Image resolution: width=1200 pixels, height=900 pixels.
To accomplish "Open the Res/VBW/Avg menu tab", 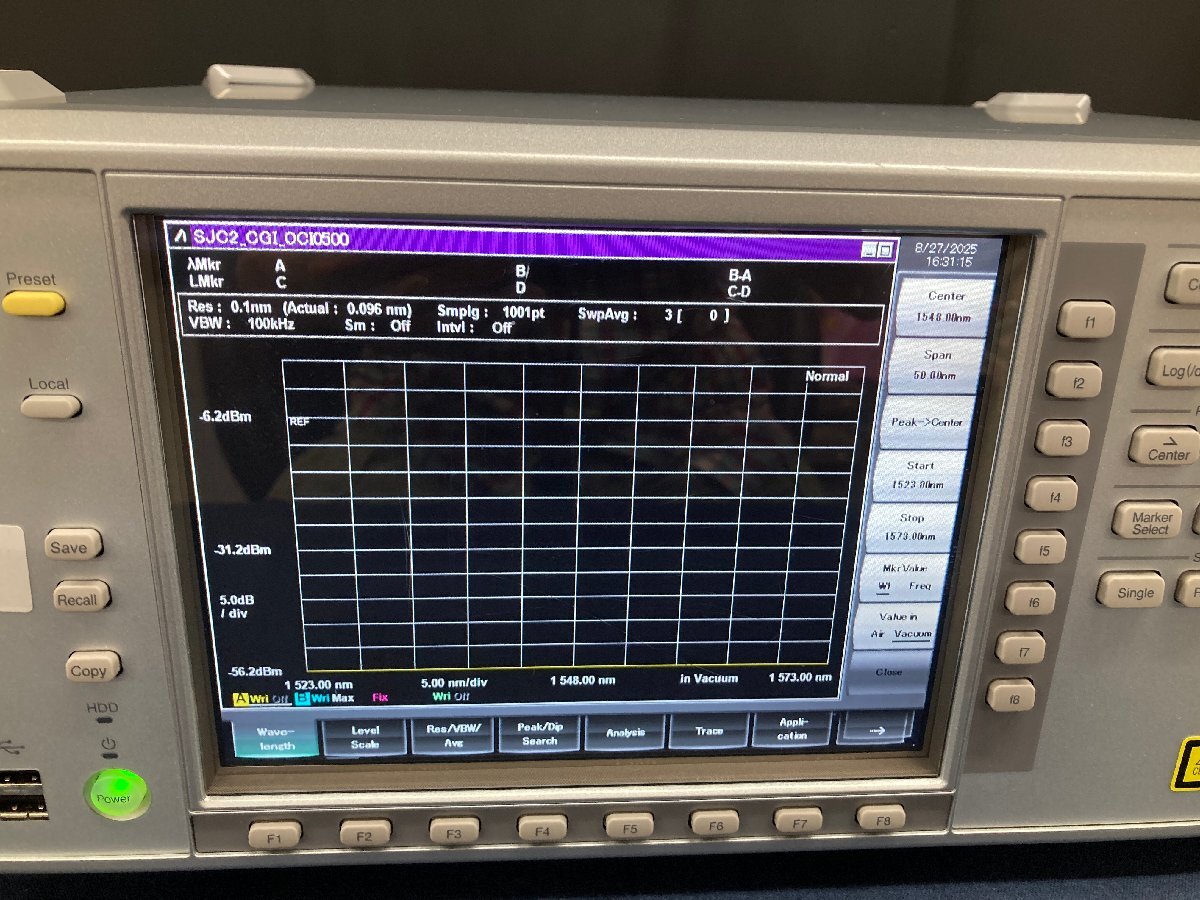I will point(453,735).
